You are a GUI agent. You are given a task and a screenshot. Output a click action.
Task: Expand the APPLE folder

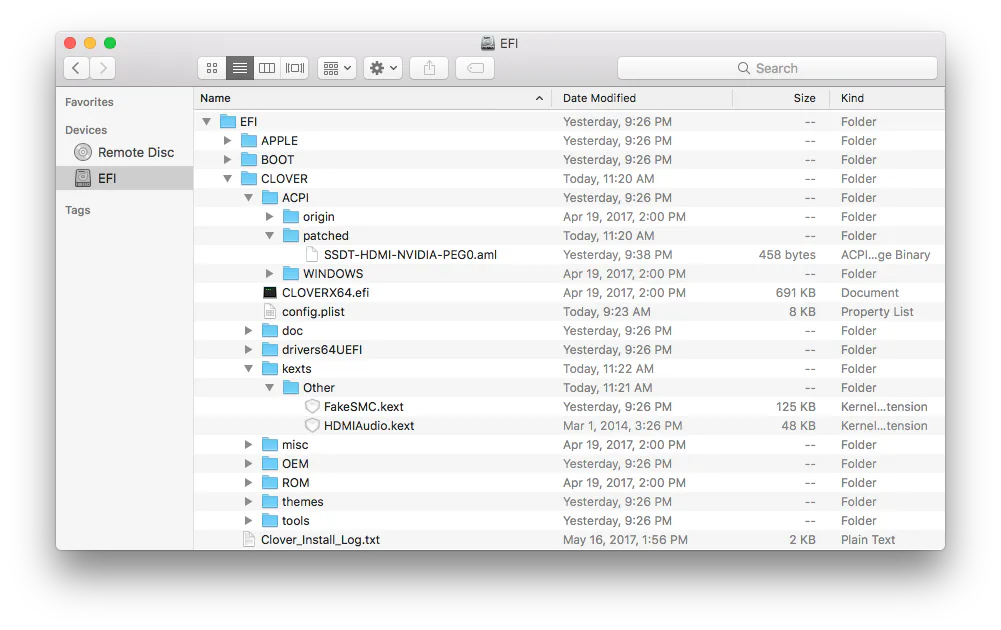click(x=227, y=140)
